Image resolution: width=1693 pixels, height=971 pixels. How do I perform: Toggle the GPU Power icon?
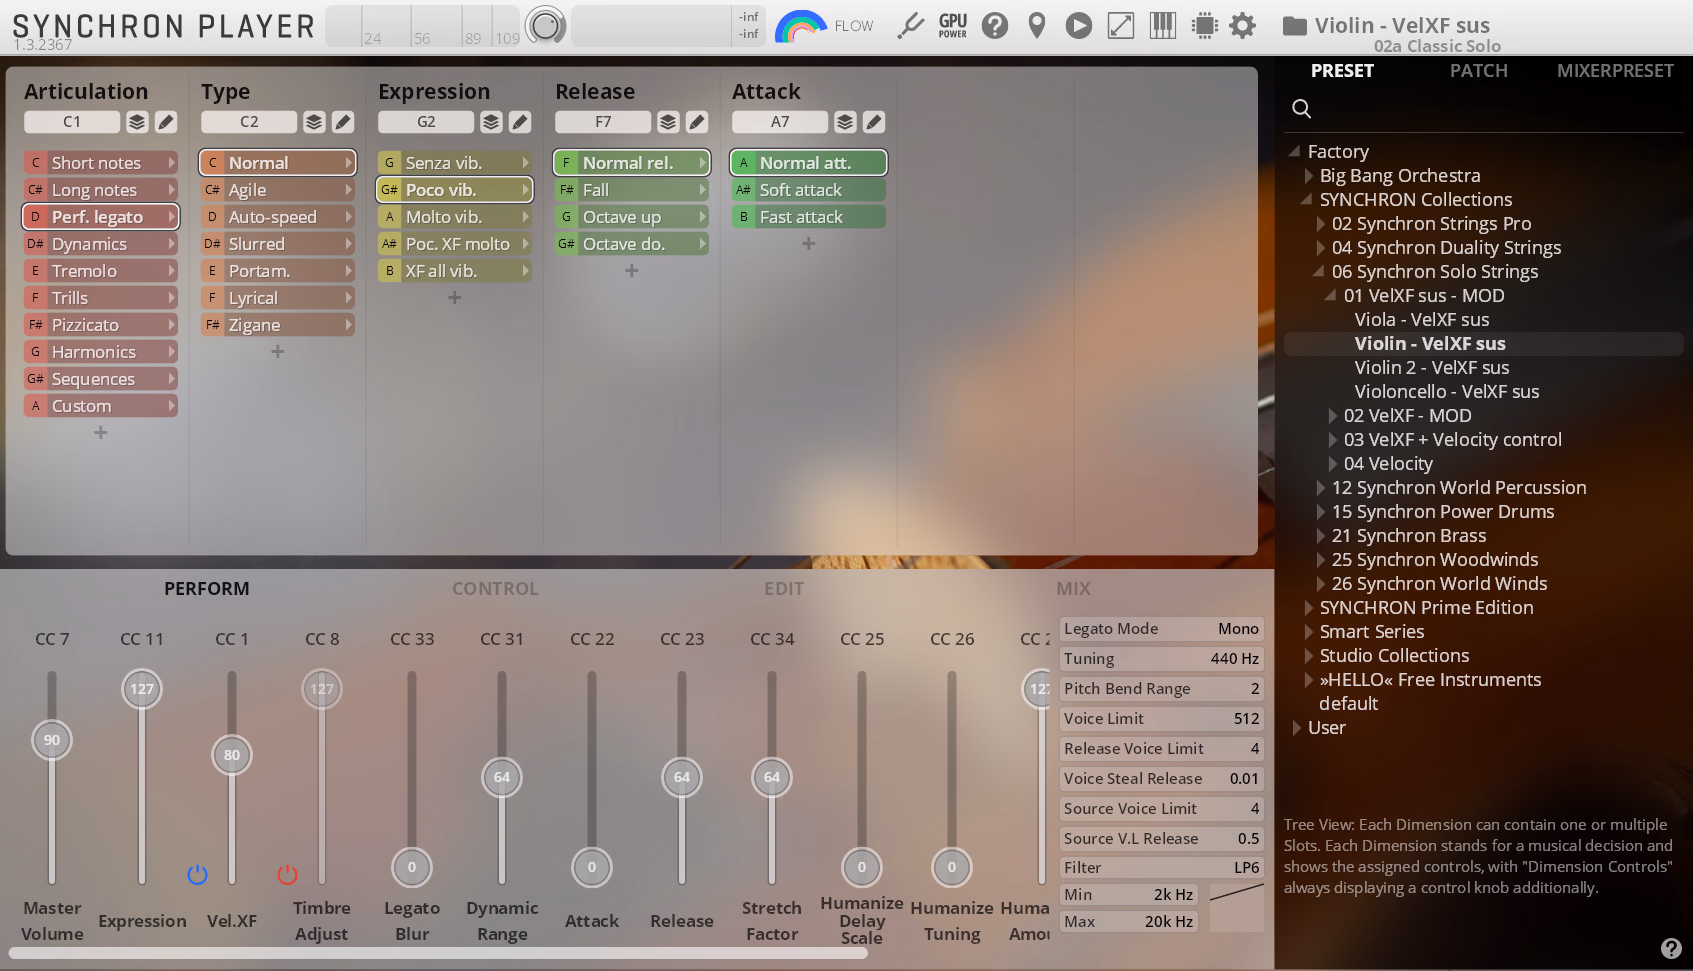953,26
